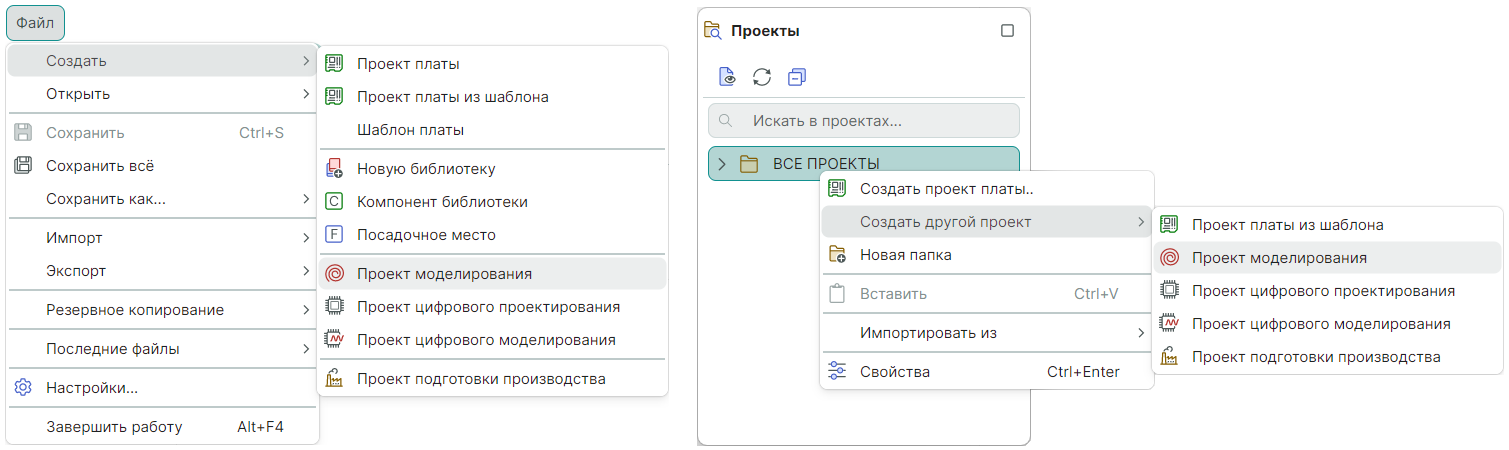Choose Новая папка context entry
Viewport: 1509px width, 450px height.
pyautogui.click(x=987, y=255)
